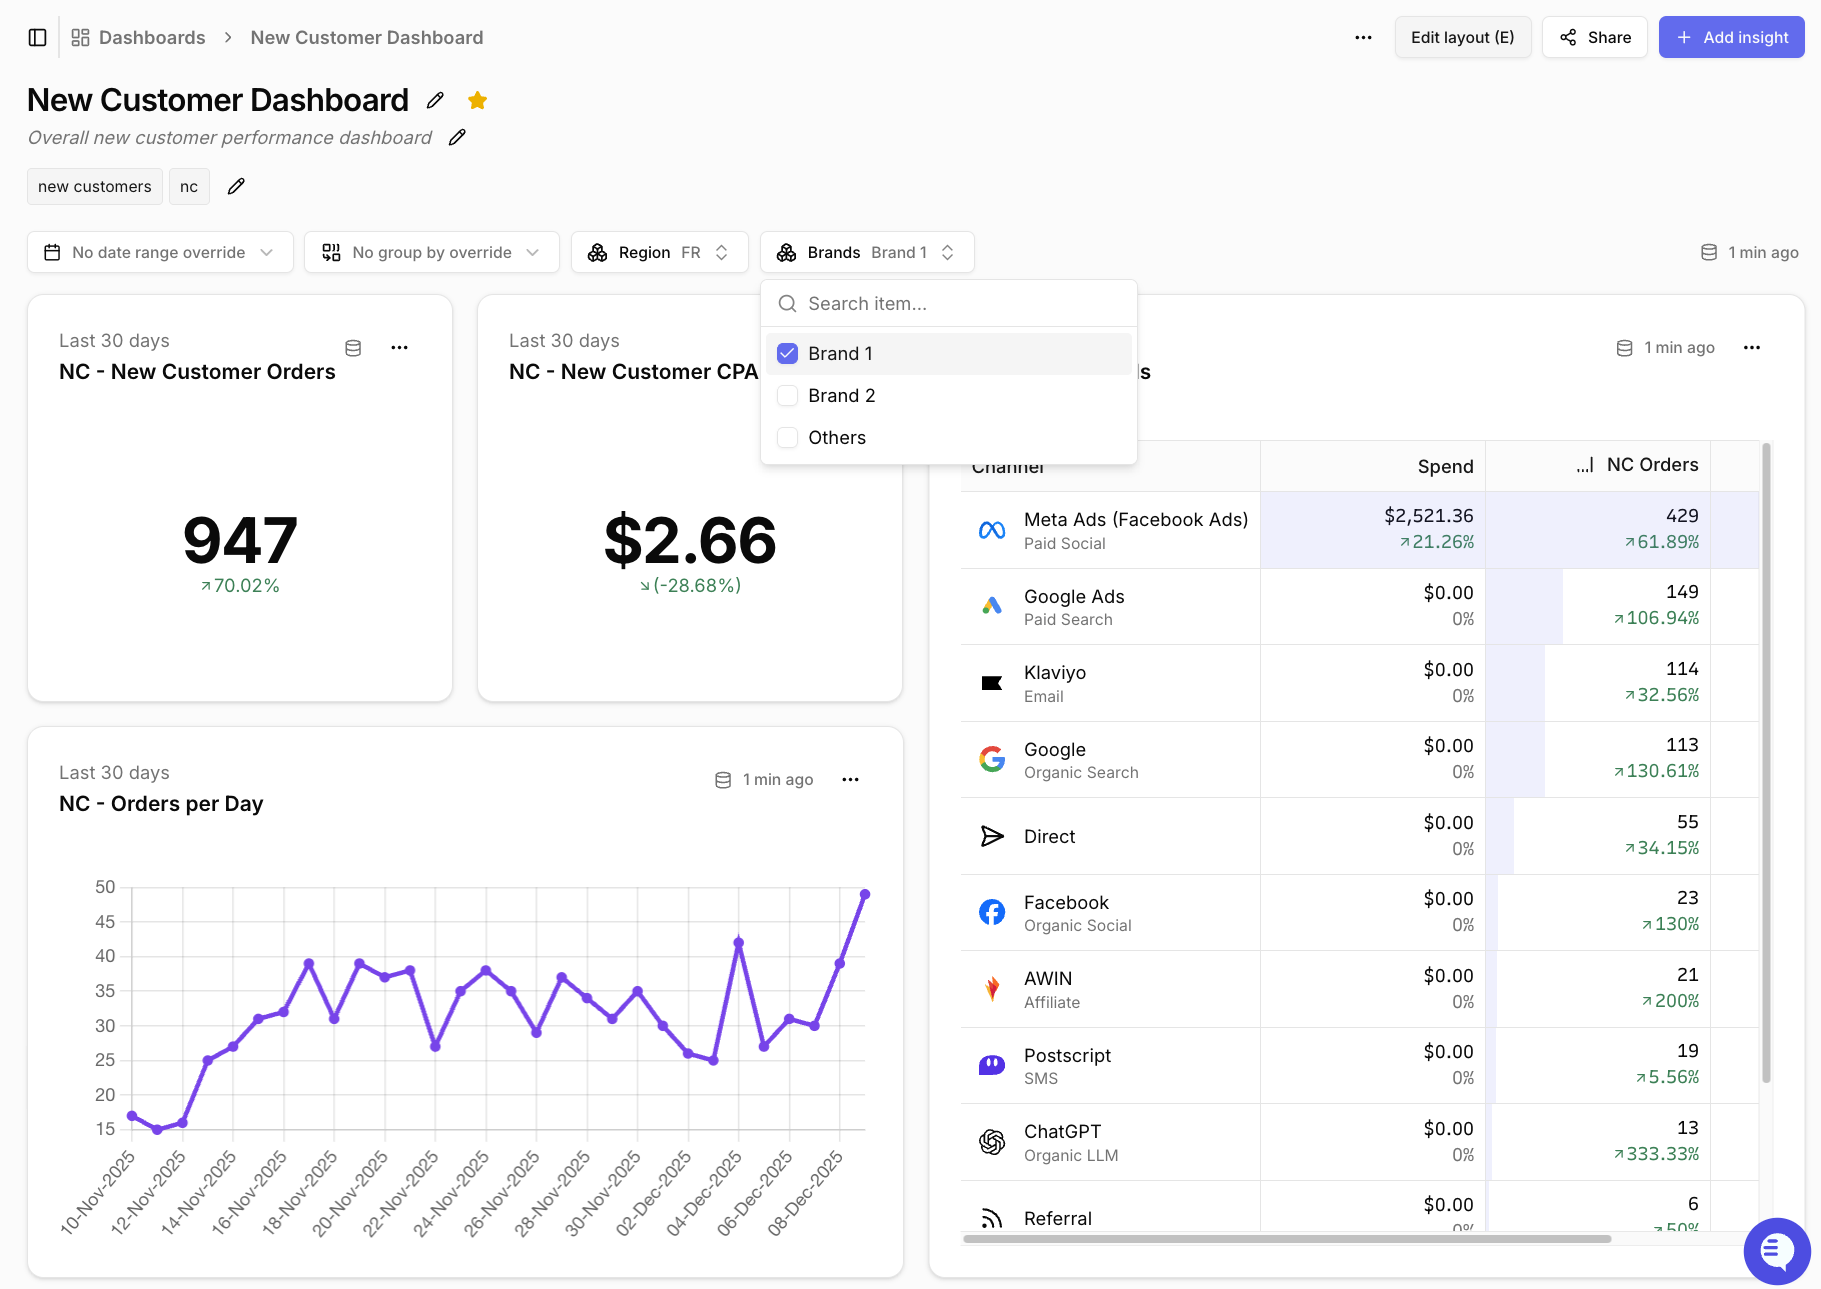This screenshot has height=1289, width=1821.
Task: Open the group by override dropdown
Action: (x=432, y=252)
